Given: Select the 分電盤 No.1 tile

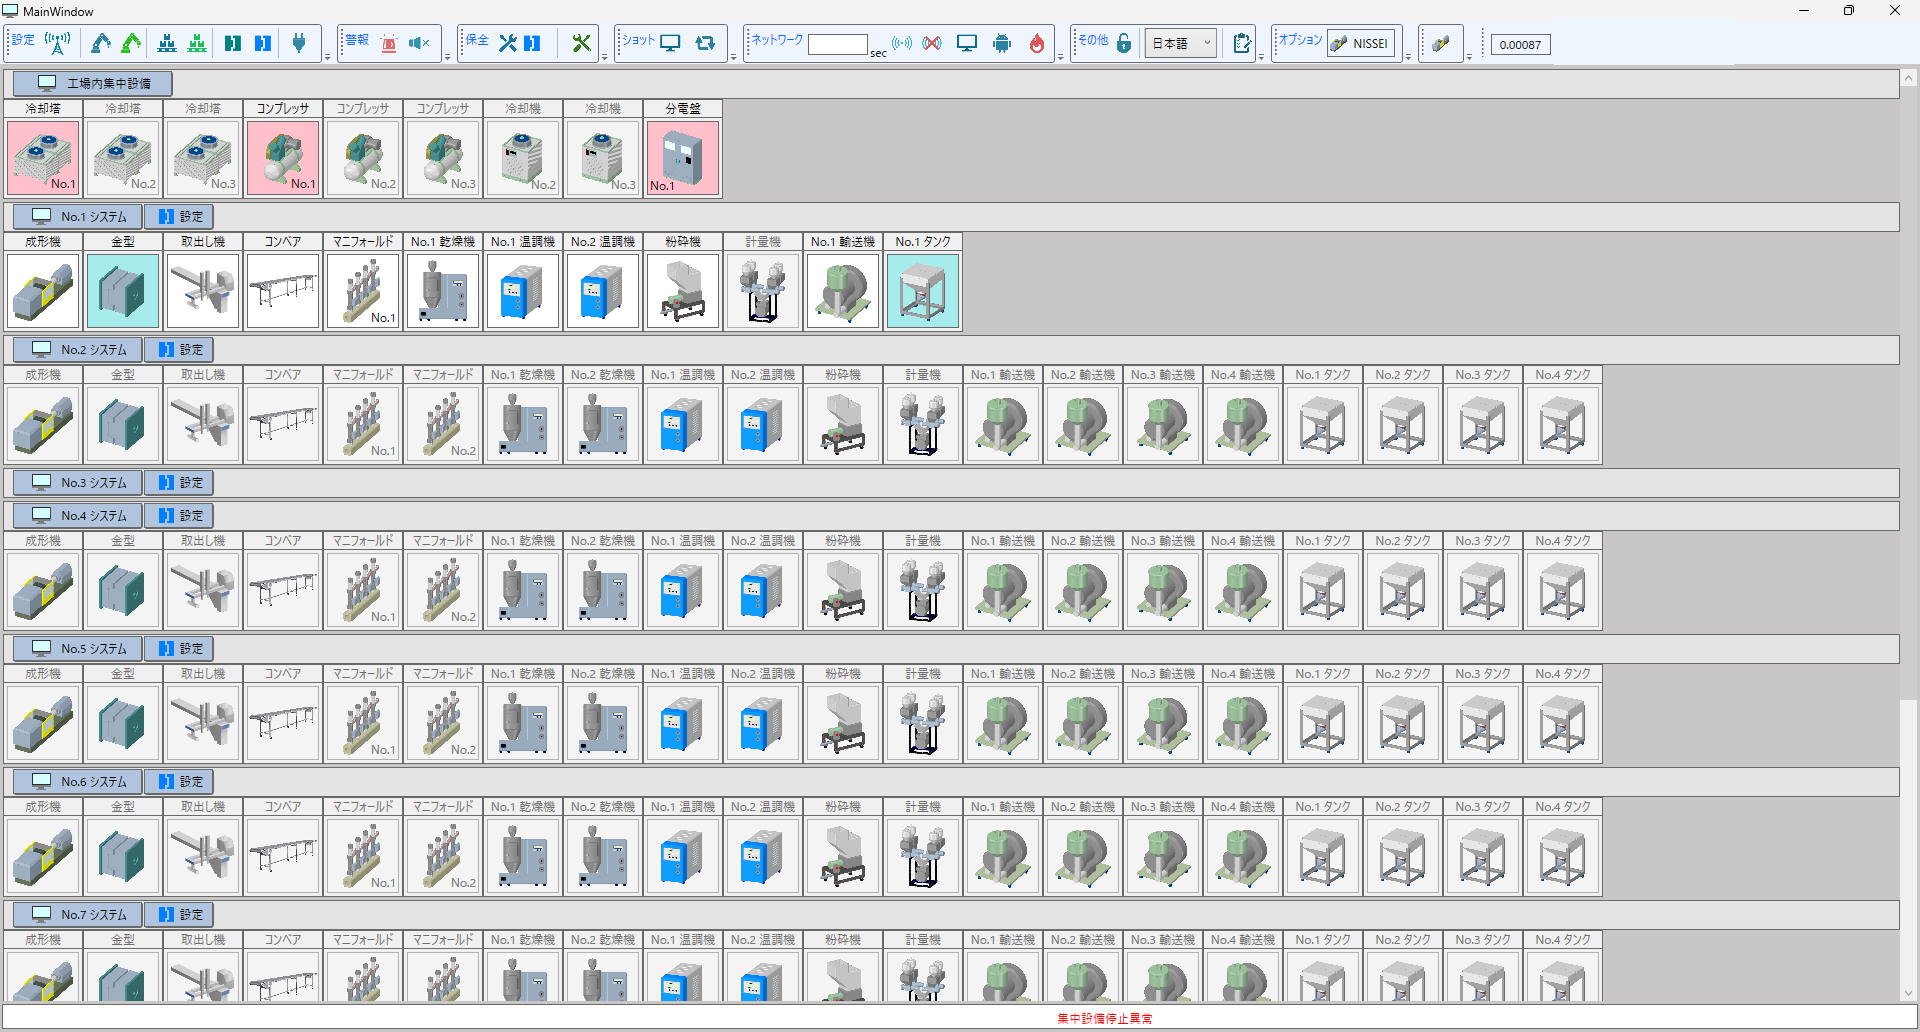Looking at the screenshot, I should (x=683, y=158).
